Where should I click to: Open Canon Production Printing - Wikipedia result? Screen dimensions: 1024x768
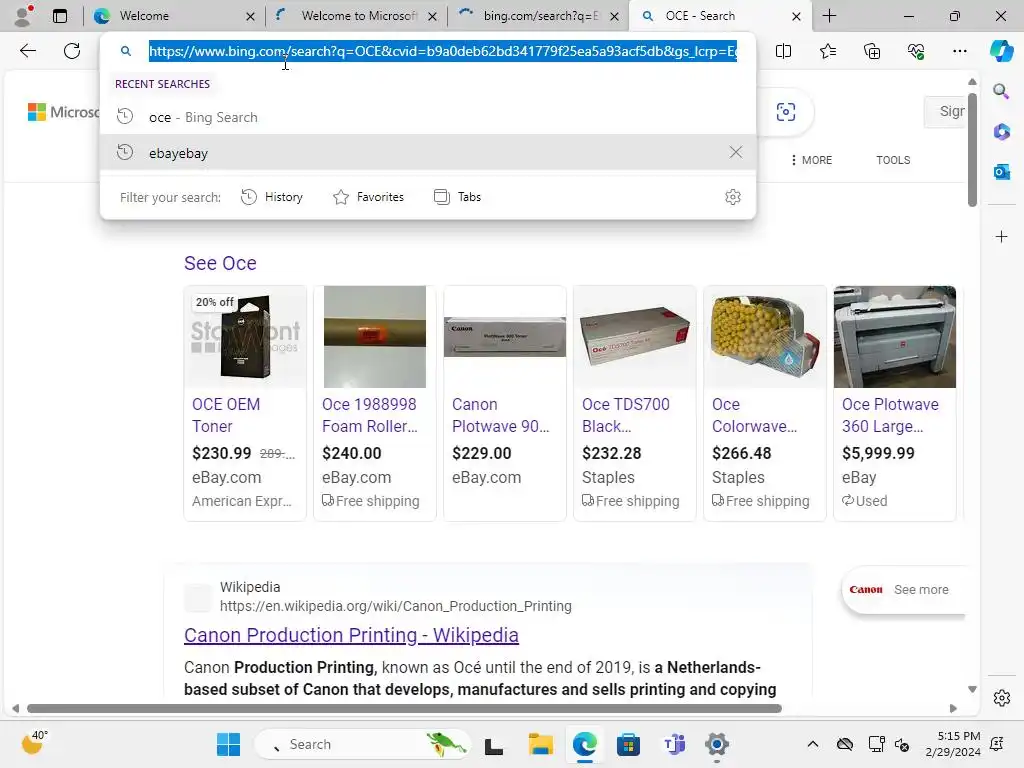(x=351, y=635)
